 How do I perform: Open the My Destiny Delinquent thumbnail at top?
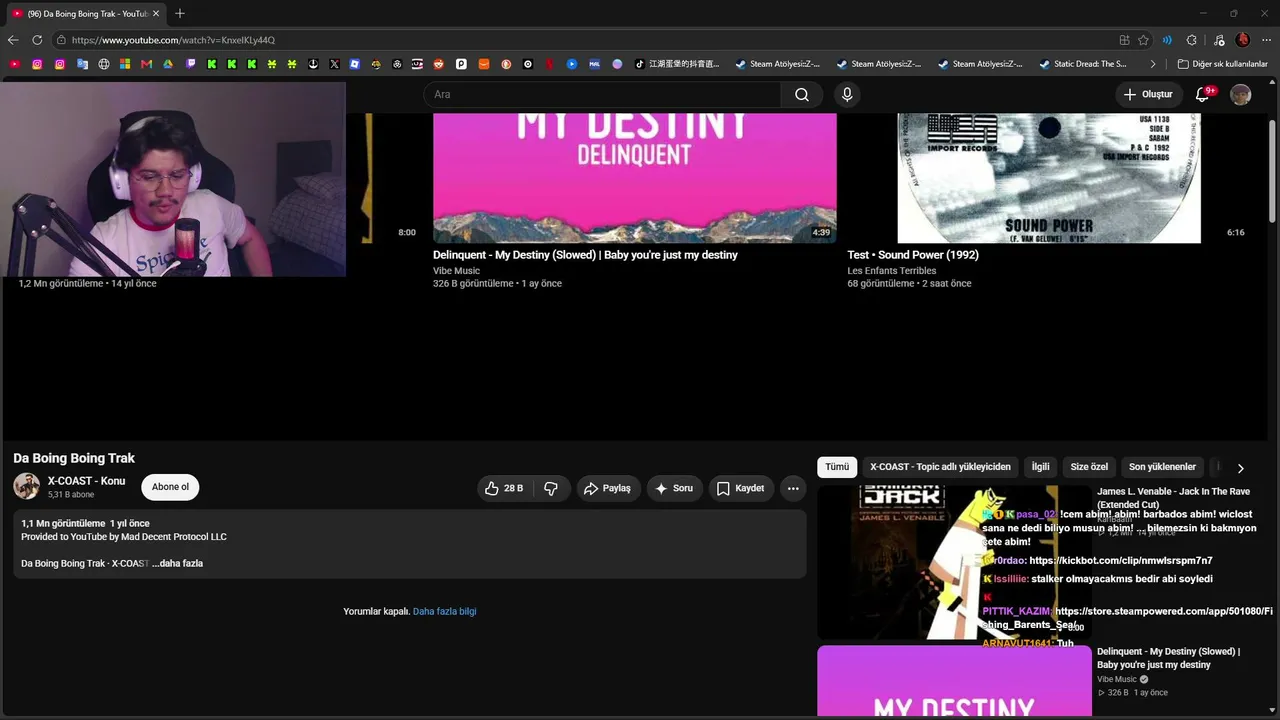[x=635, y=178]
